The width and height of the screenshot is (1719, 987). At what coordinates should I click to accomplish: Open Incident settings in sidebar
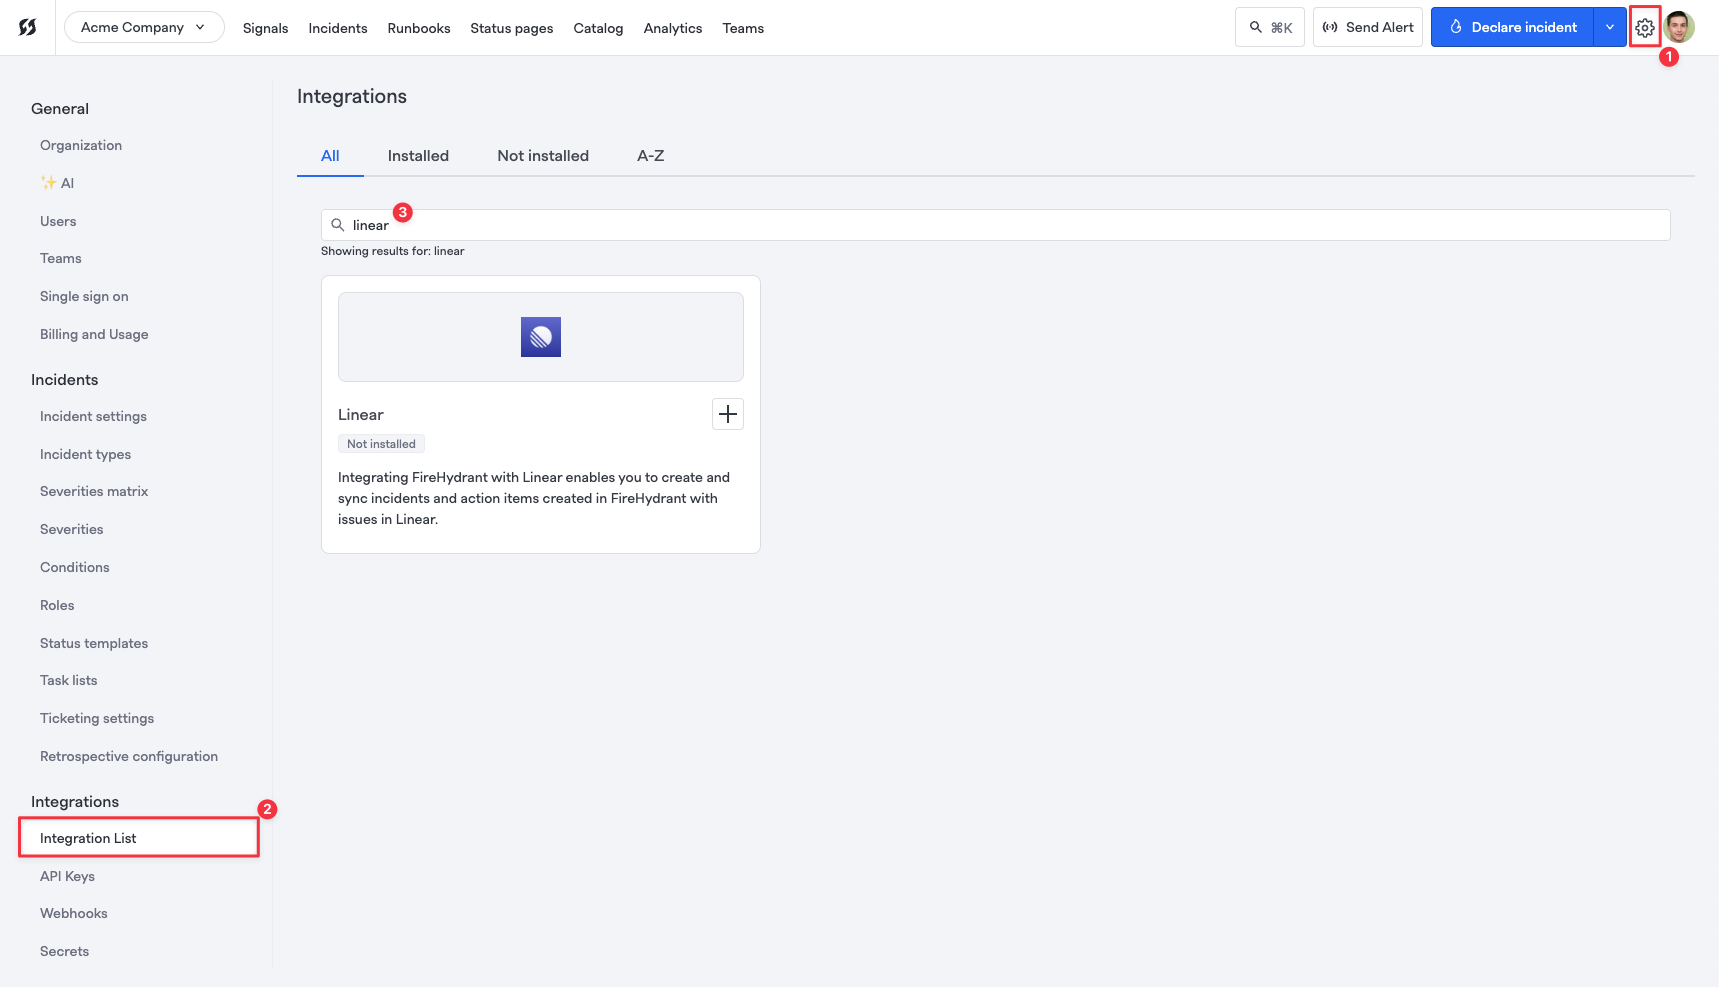(93, 416)
